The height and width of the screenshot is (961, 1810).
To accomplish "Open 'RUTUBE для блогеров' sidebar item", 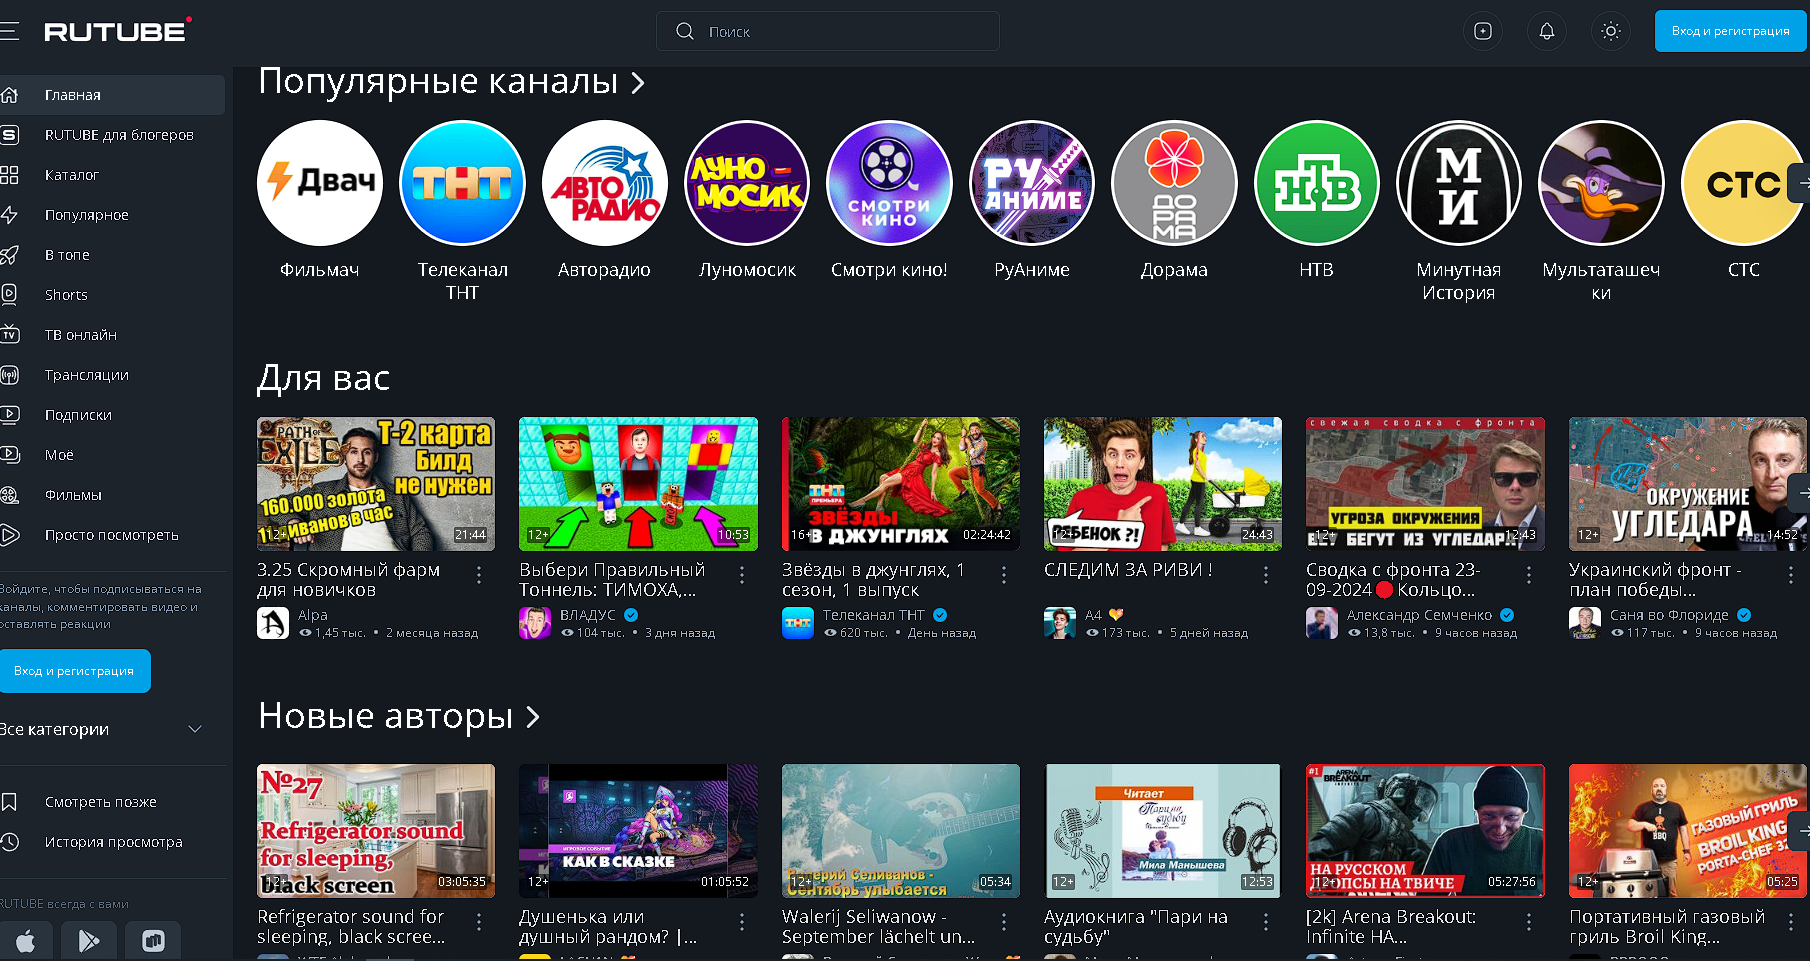I will tap(110, 135).
